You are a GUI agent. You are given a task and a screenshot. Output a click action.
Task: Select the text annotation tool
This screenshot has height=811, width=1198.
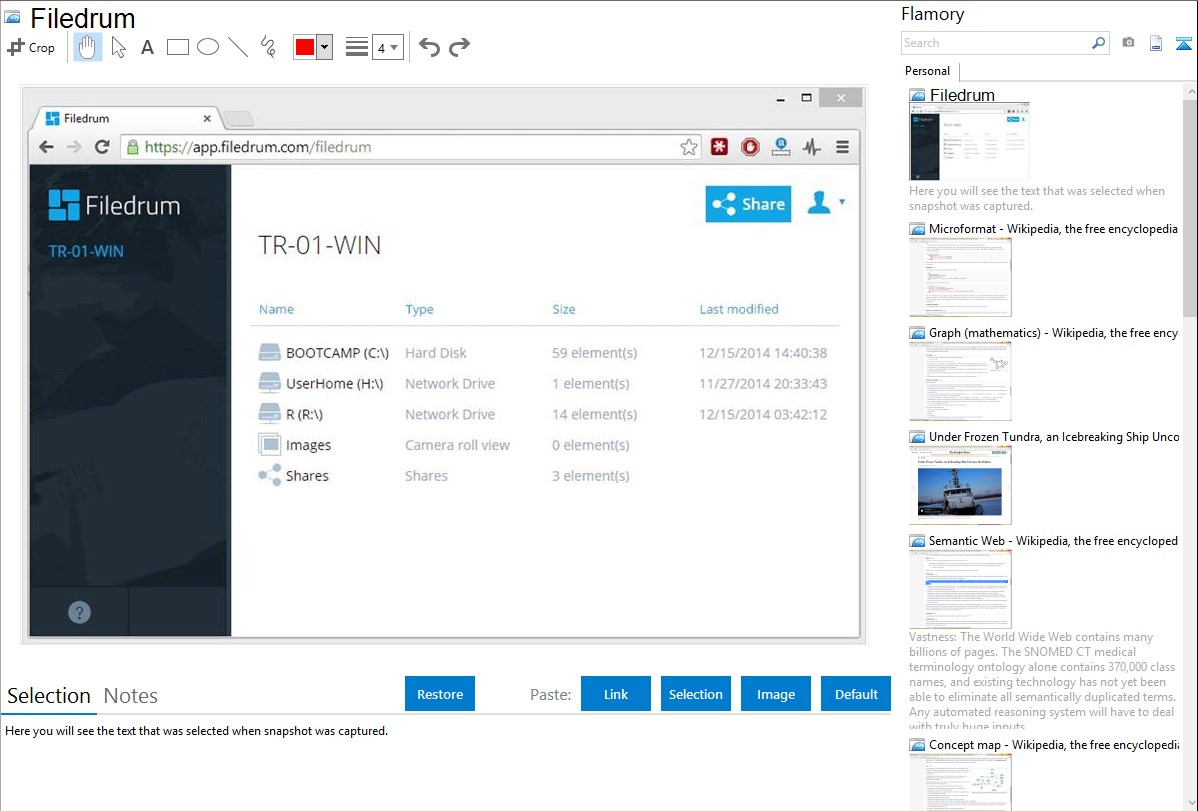click(147, 47)
